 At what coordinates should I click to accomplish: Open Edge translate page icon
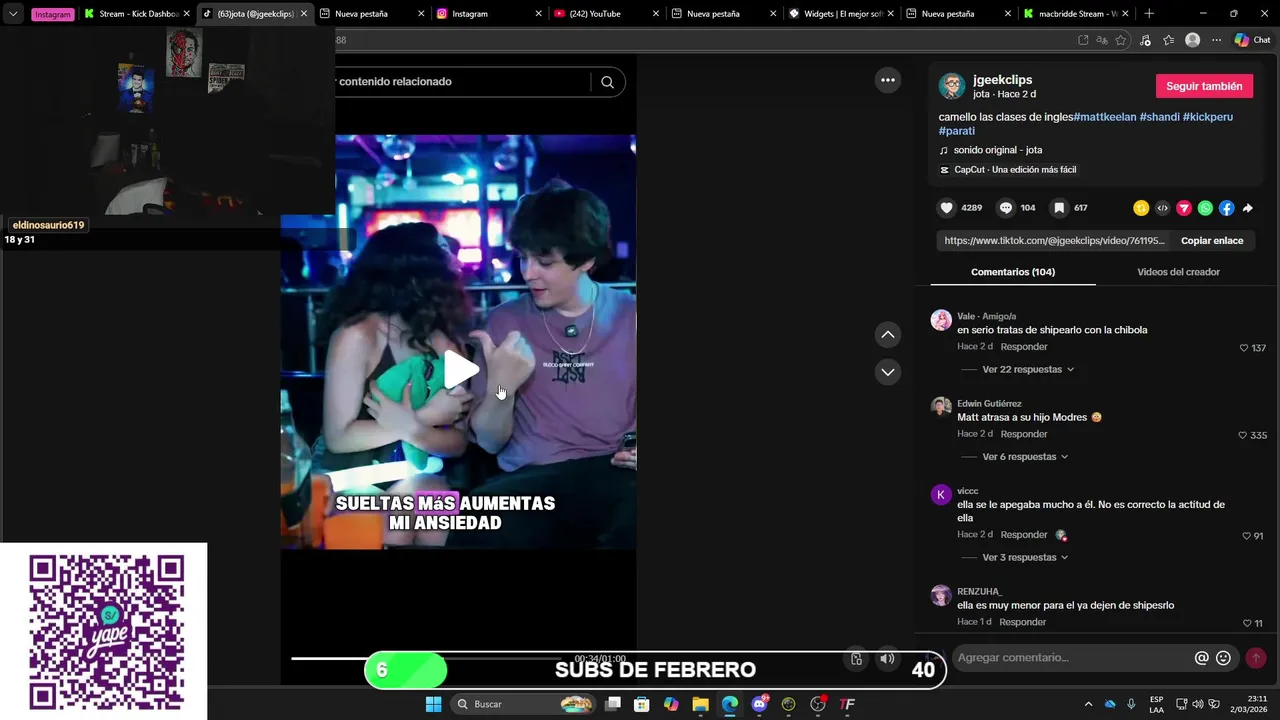[1102, 40]
